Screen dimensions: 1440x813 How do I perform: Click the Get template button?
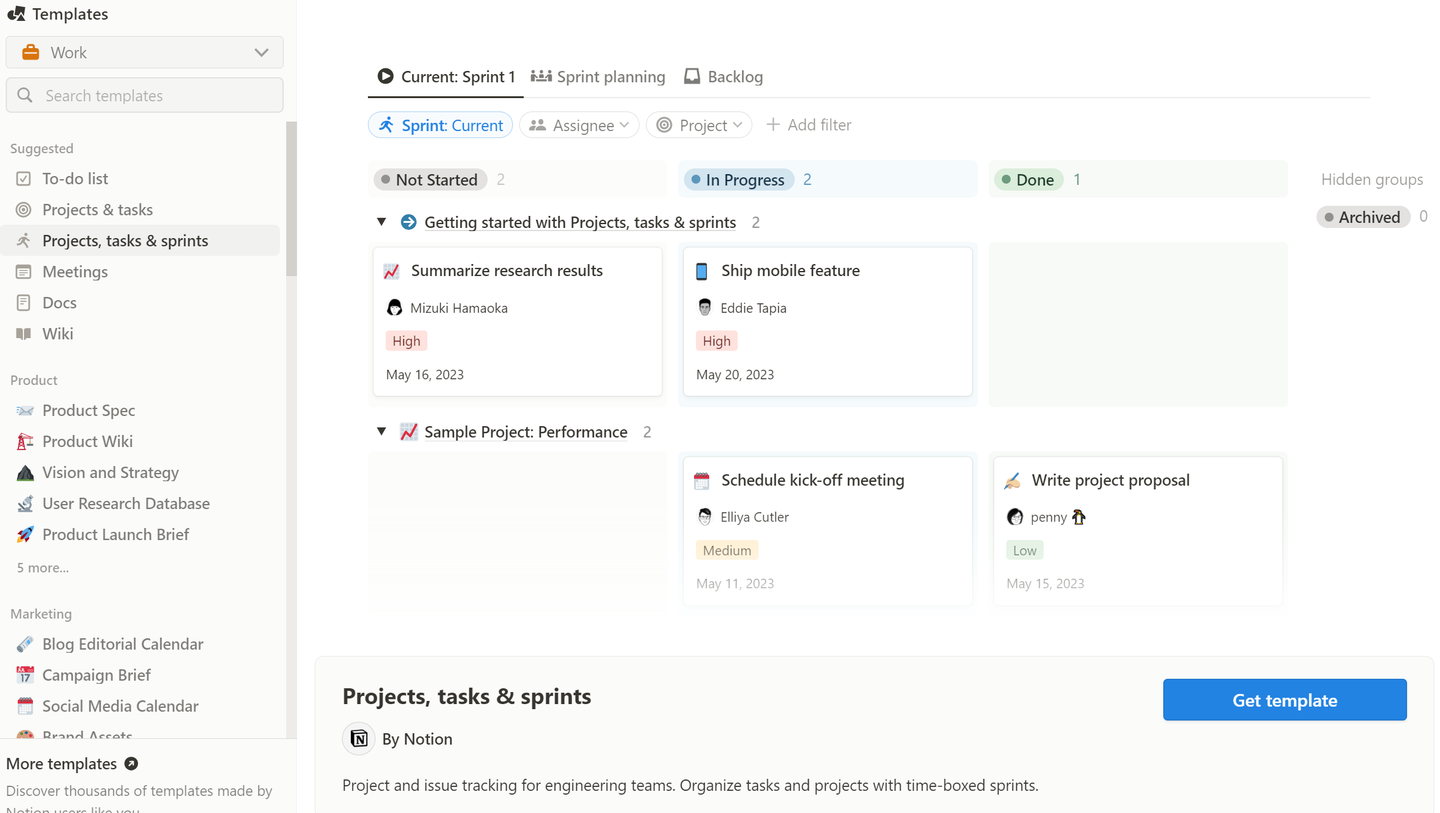click(1285, 700)
